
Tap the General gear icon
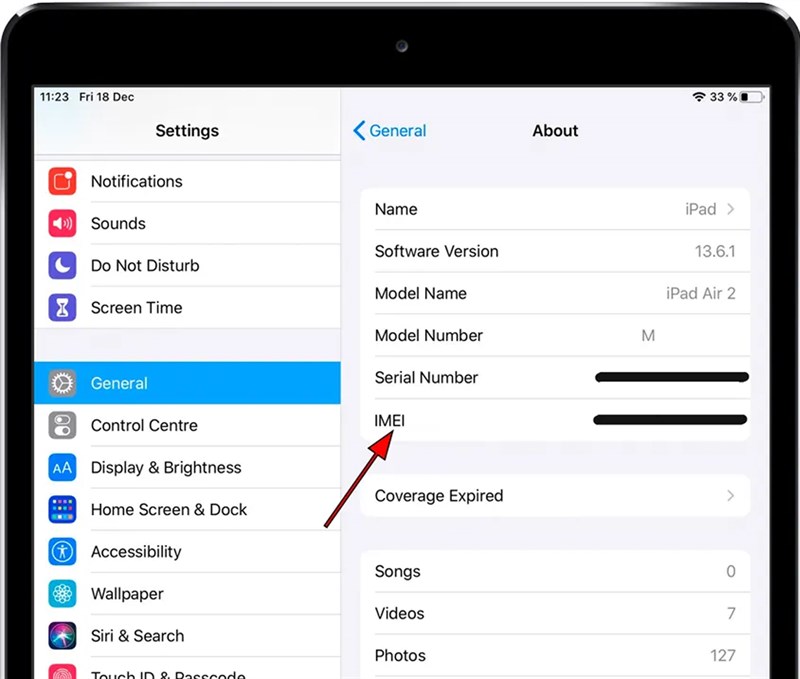pyautogui.click(x=62, y=383)
